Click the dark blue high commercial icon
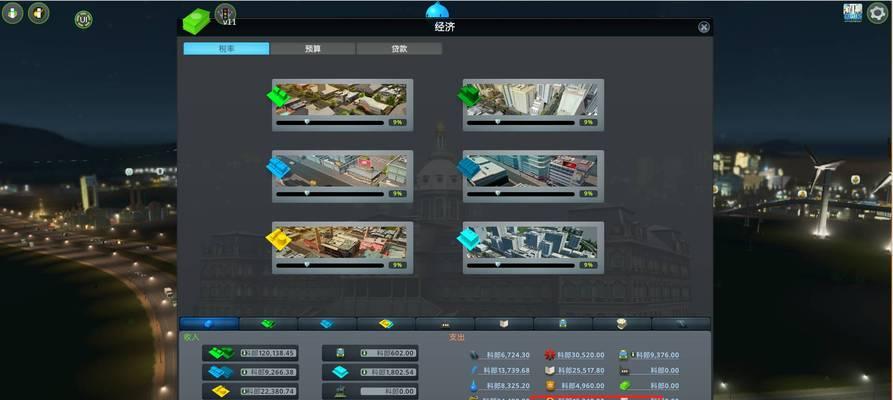This screenshot has width=893, height=400. (469, 167)
